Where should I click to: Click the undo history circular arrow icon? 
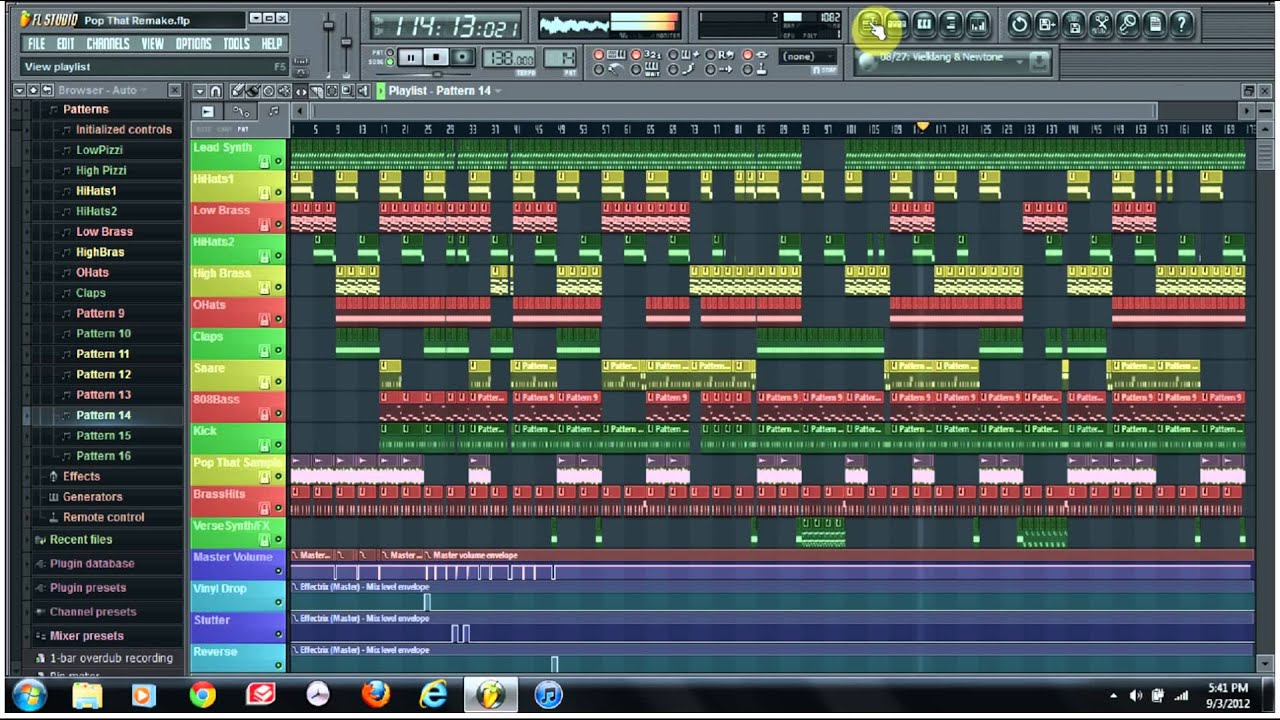pyautogui.click(x=1018, y=23)
